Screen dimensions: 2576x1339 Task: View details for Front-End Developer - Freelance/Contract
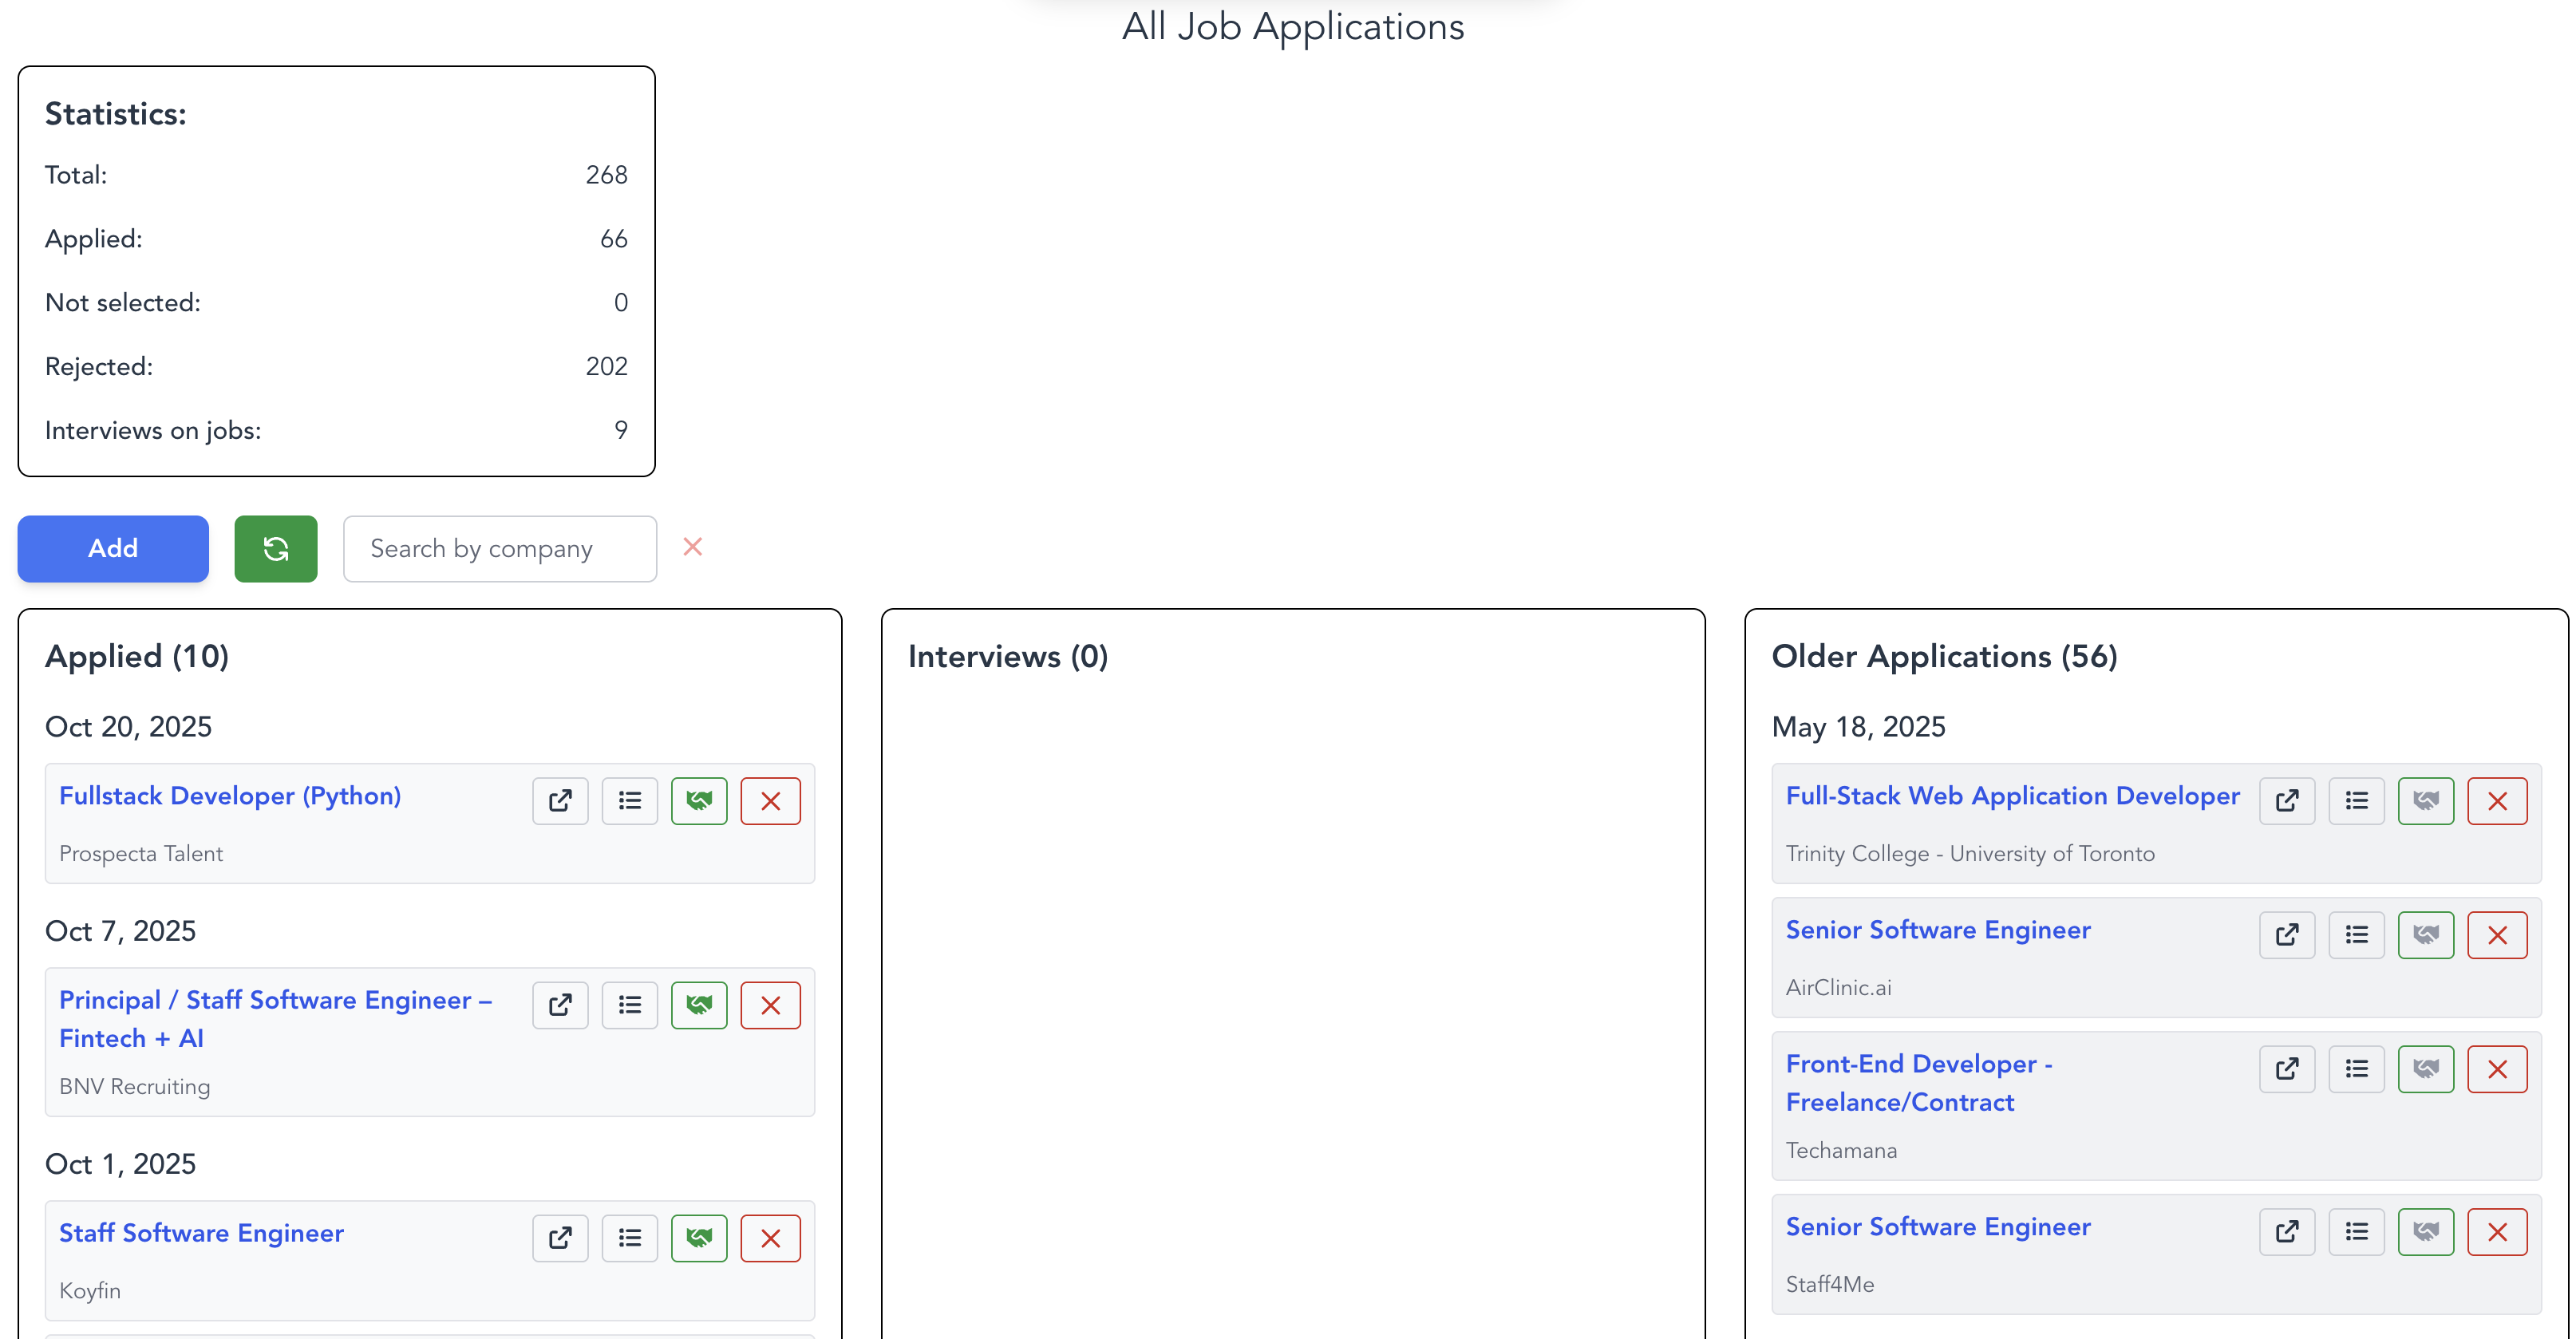2356,1068
